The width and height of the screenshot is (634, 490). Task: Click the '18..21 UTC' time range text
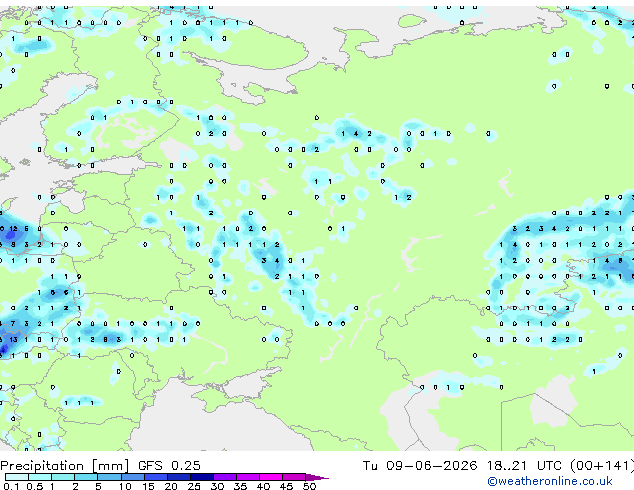pyautogui.click(x=524, y=466)
